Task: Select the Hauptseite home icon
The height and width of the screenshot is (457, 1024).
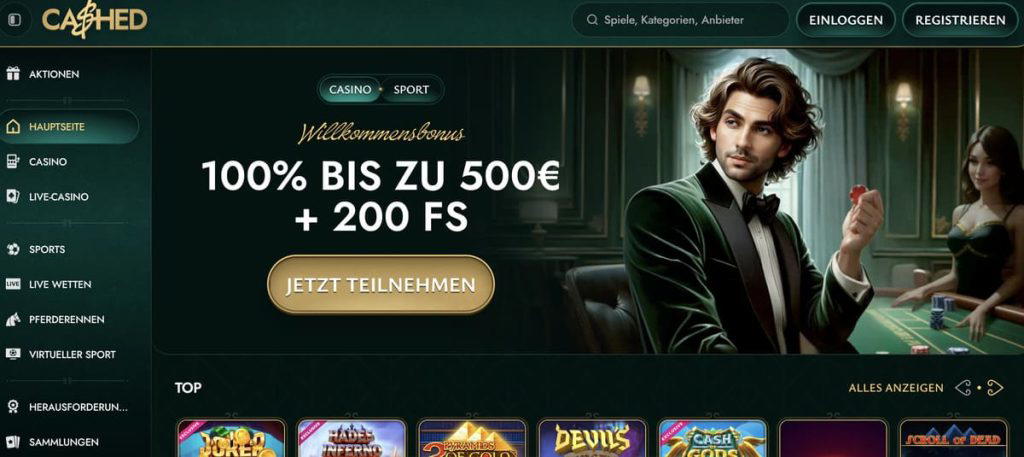Action: pos(13,127)
